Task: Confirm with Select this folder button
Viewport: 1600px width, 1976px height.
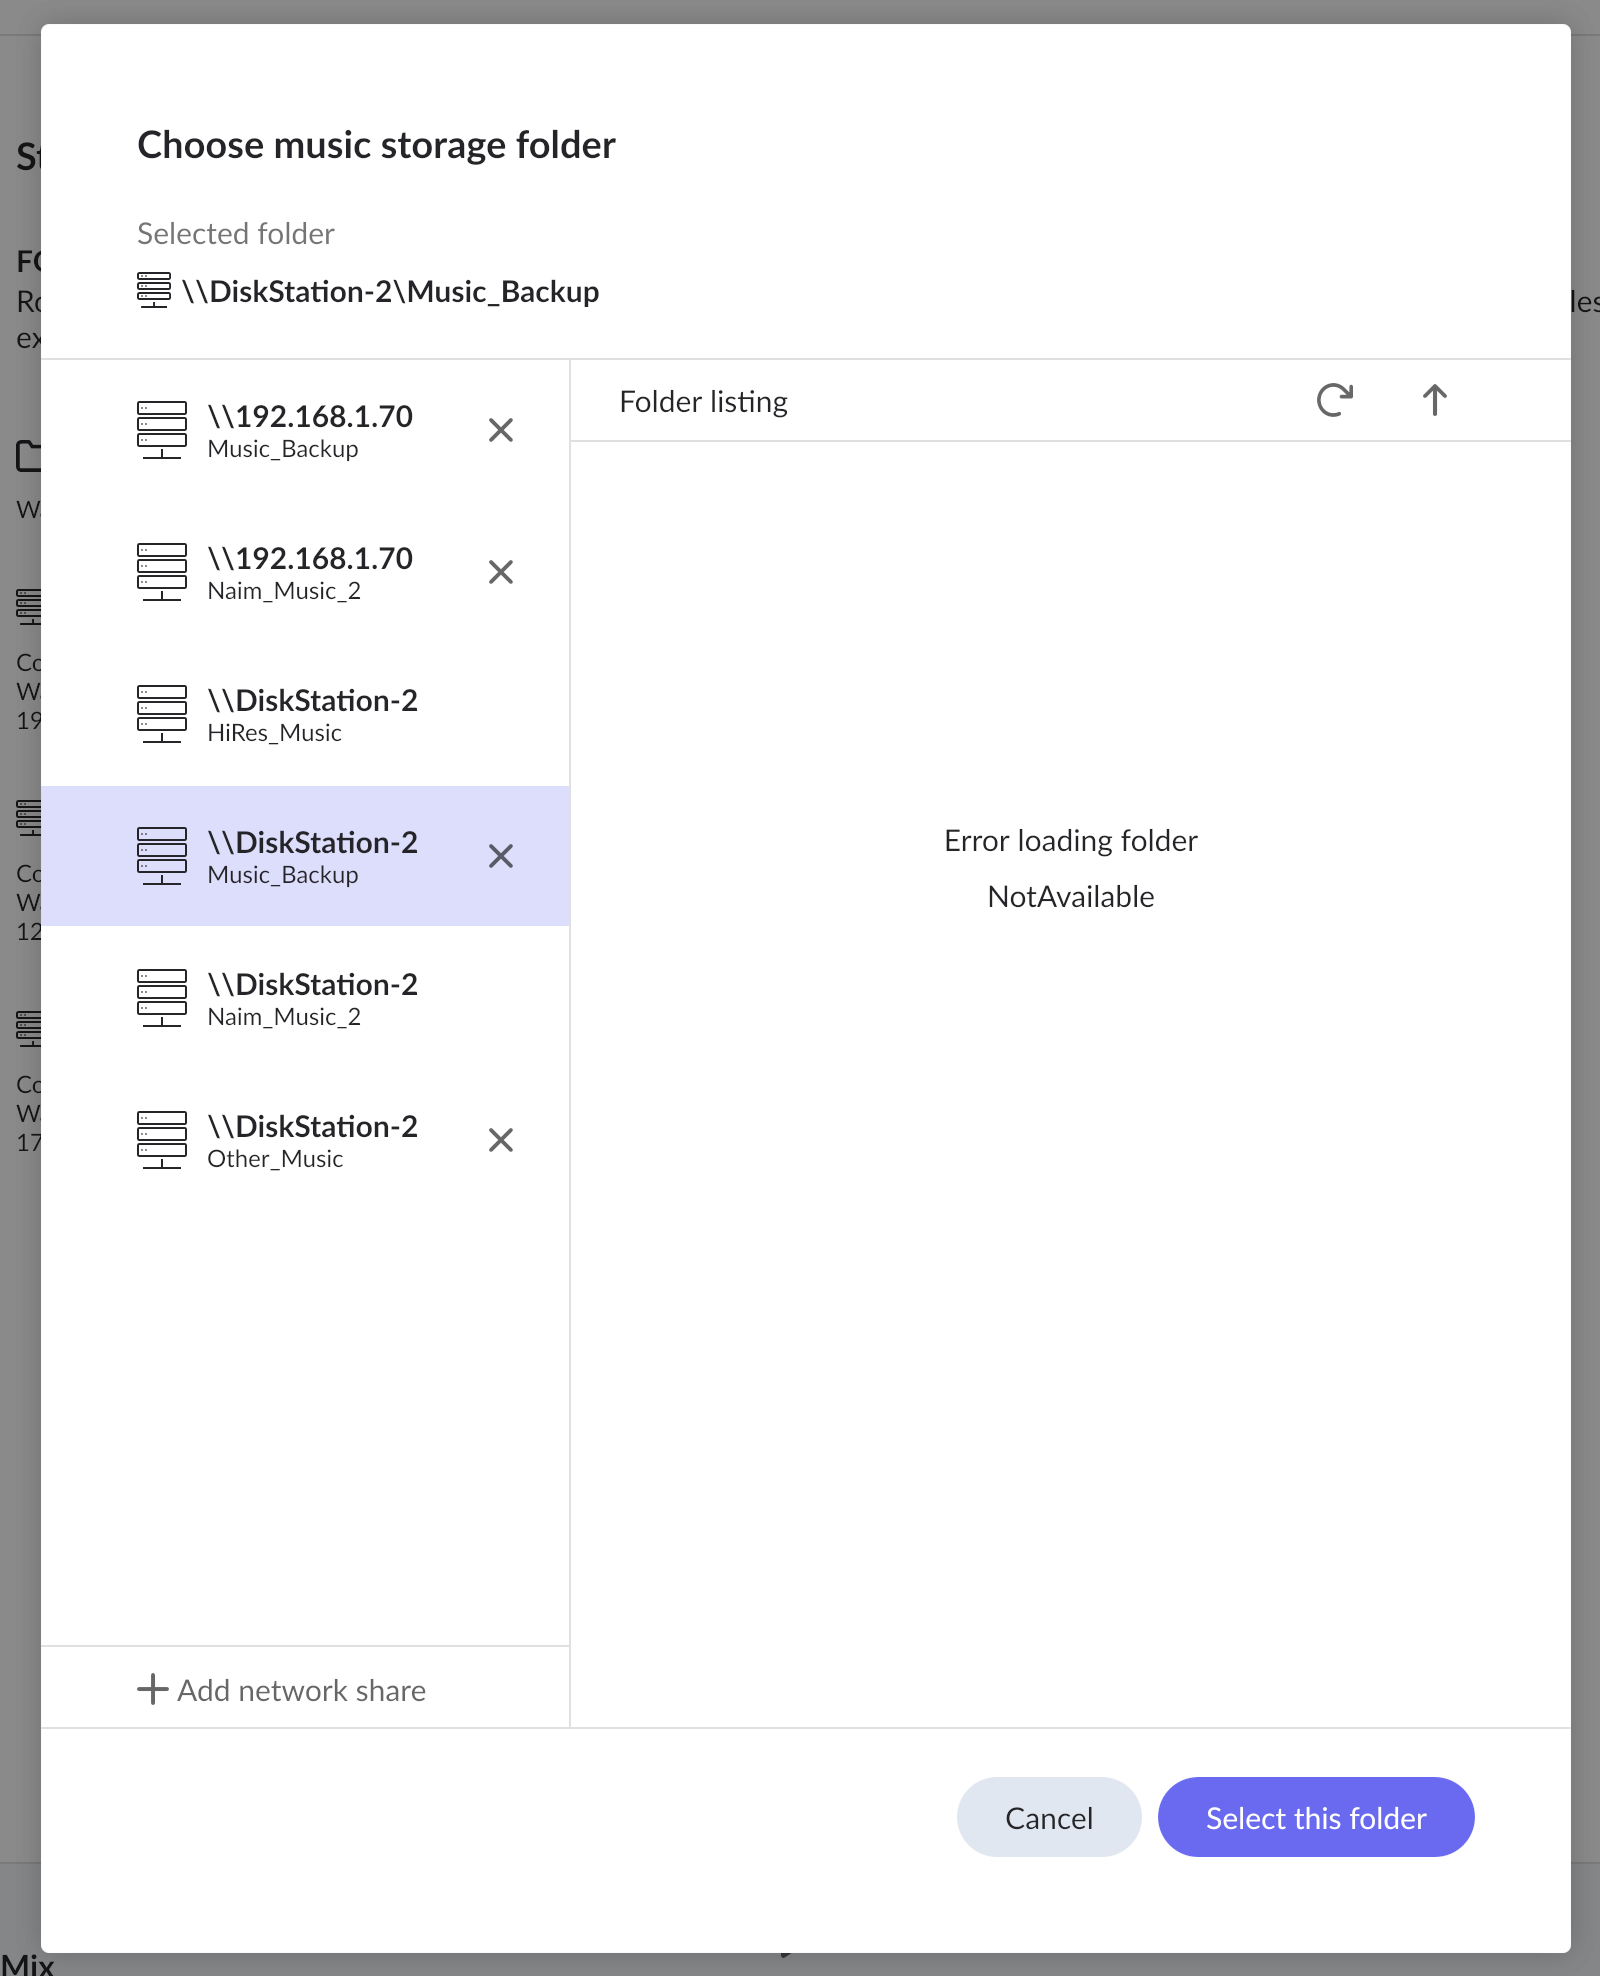Action: click(x=1315, y=1817)
